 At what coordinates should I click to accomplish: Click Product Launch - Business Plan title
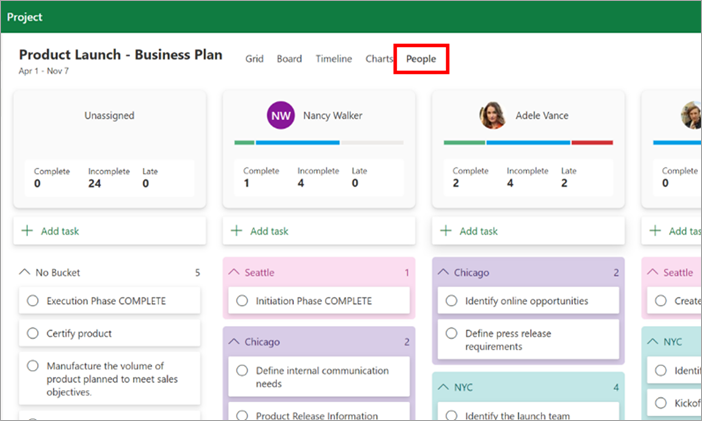click(120, 55)
